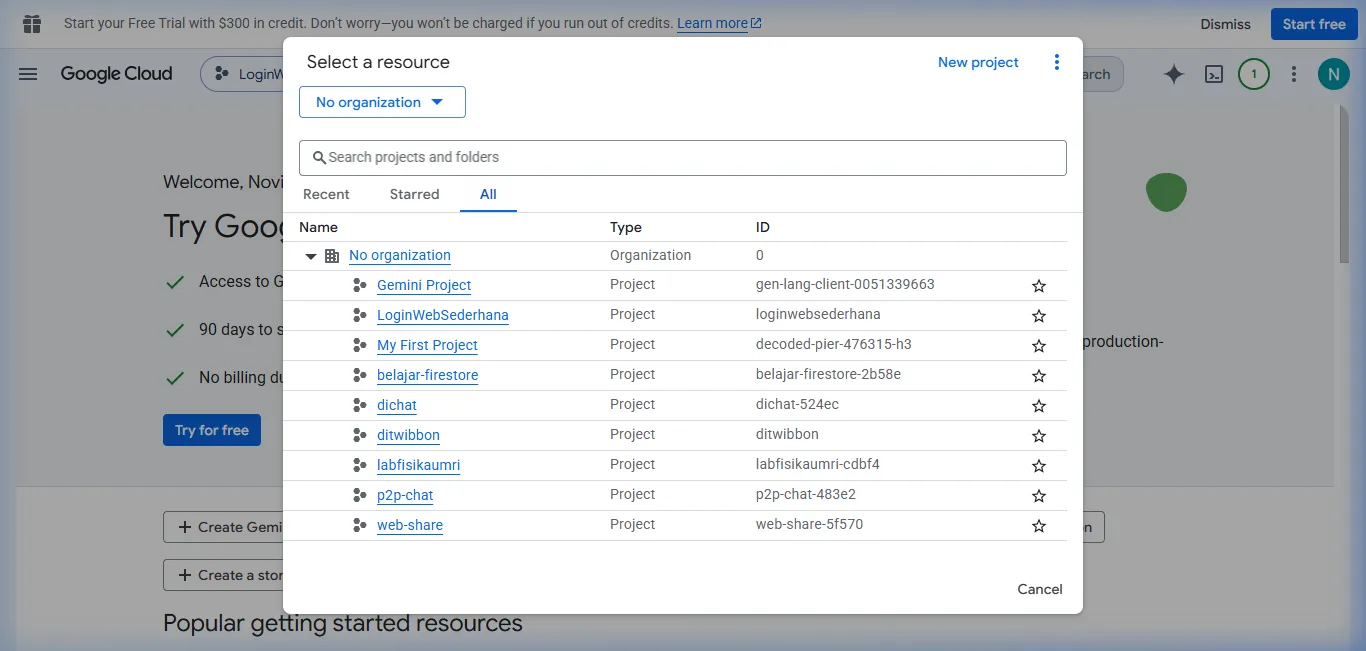Select the All tab
The image size is (1366, 651).
[488, 194]
